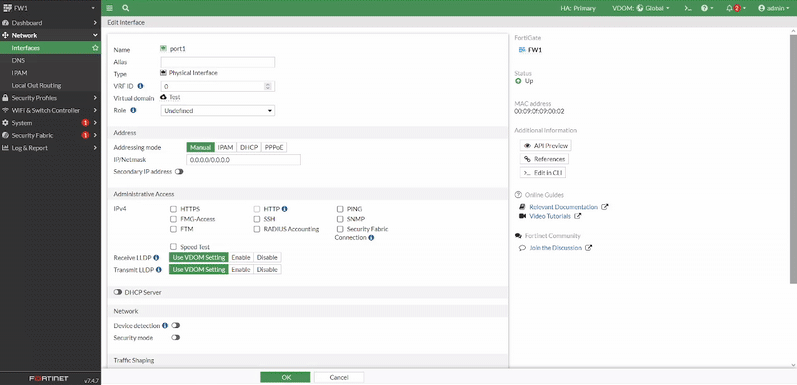Screen dimensions: 797x385
Task: Click the Fortinet logo in the sidebar footer
Action: click(x=48, y=379)
